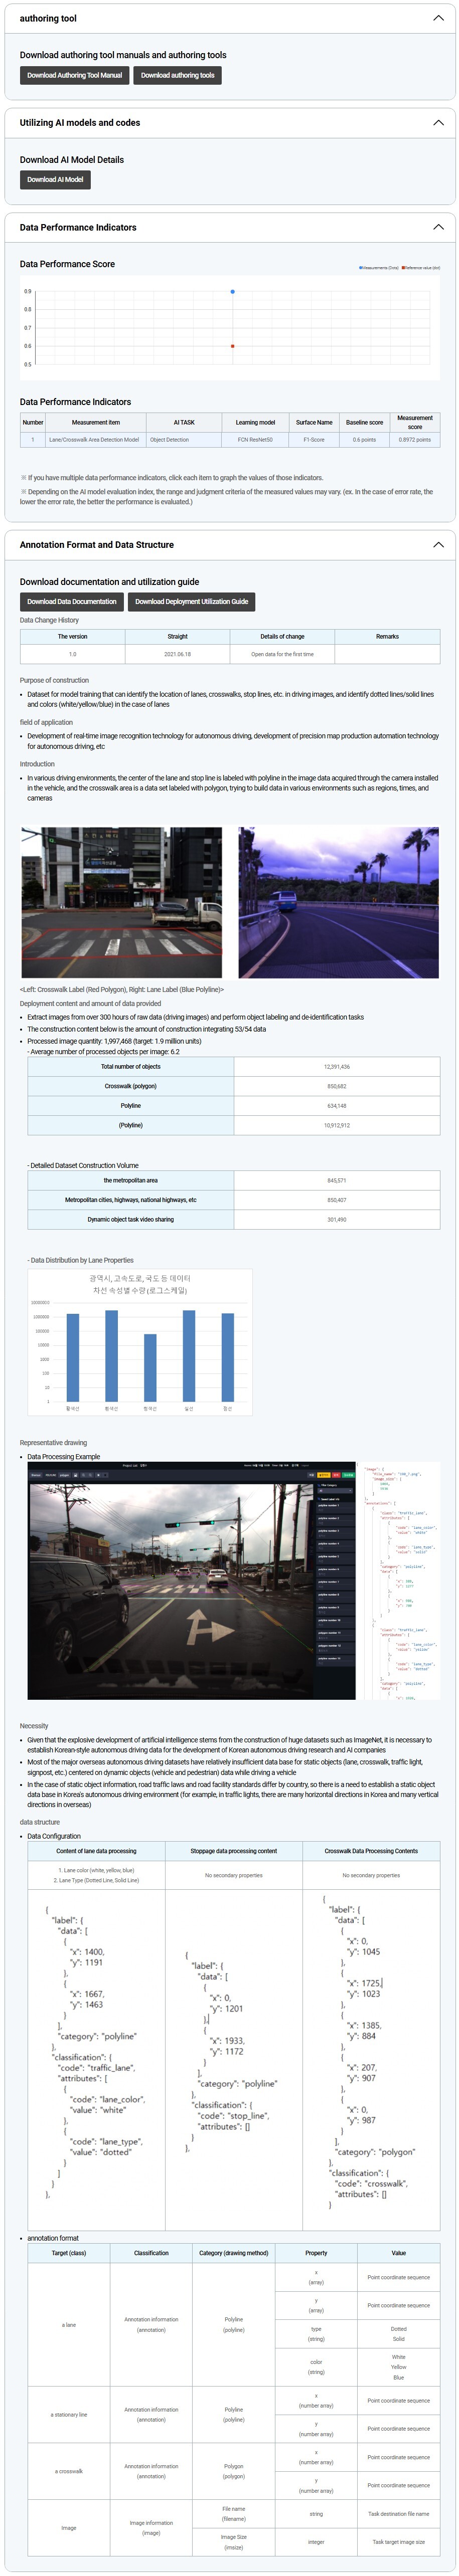Collapse the authoring tool section chevron
The width and height of the screenshot is (459, 2576).
(x=437, y=18)
